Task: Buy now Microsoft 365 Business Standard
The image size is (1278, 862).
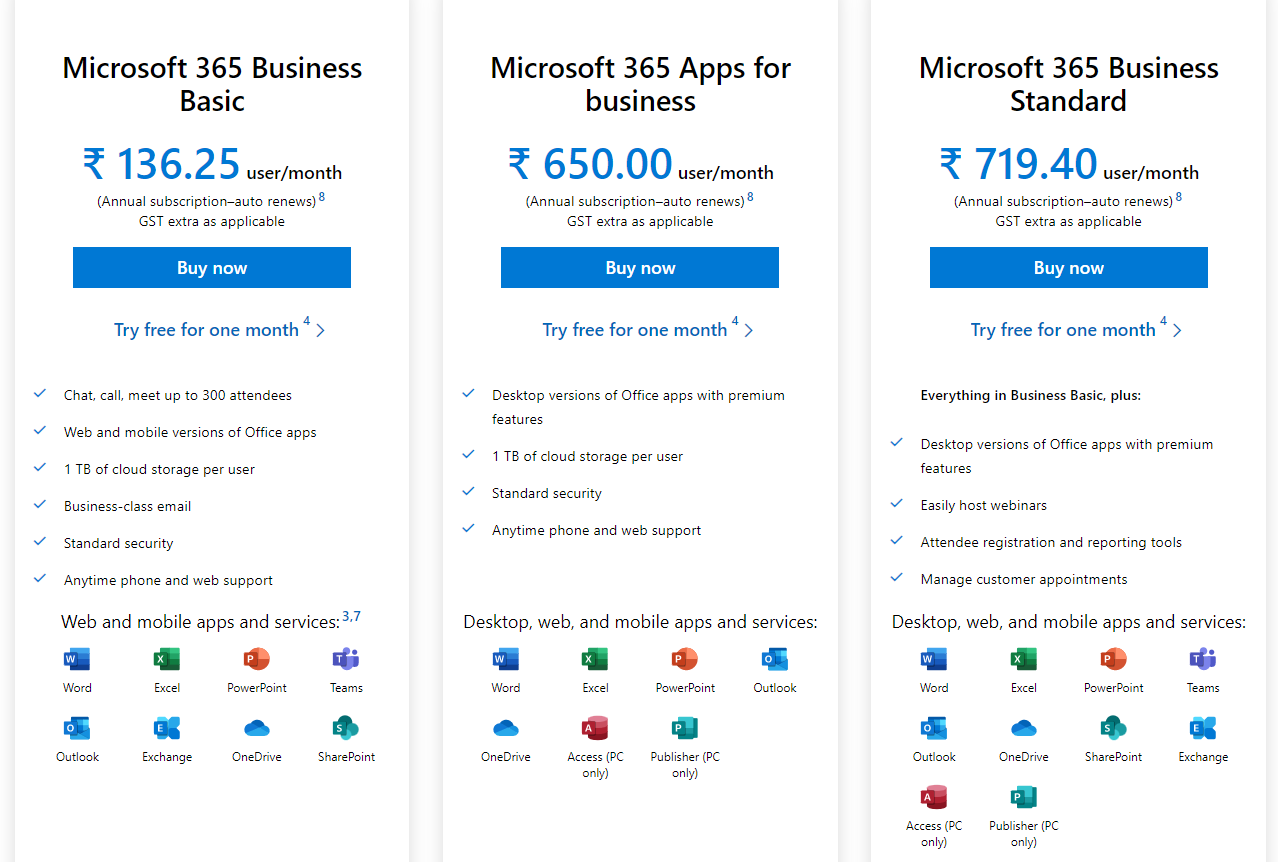Action: (x=1069, y=268)
